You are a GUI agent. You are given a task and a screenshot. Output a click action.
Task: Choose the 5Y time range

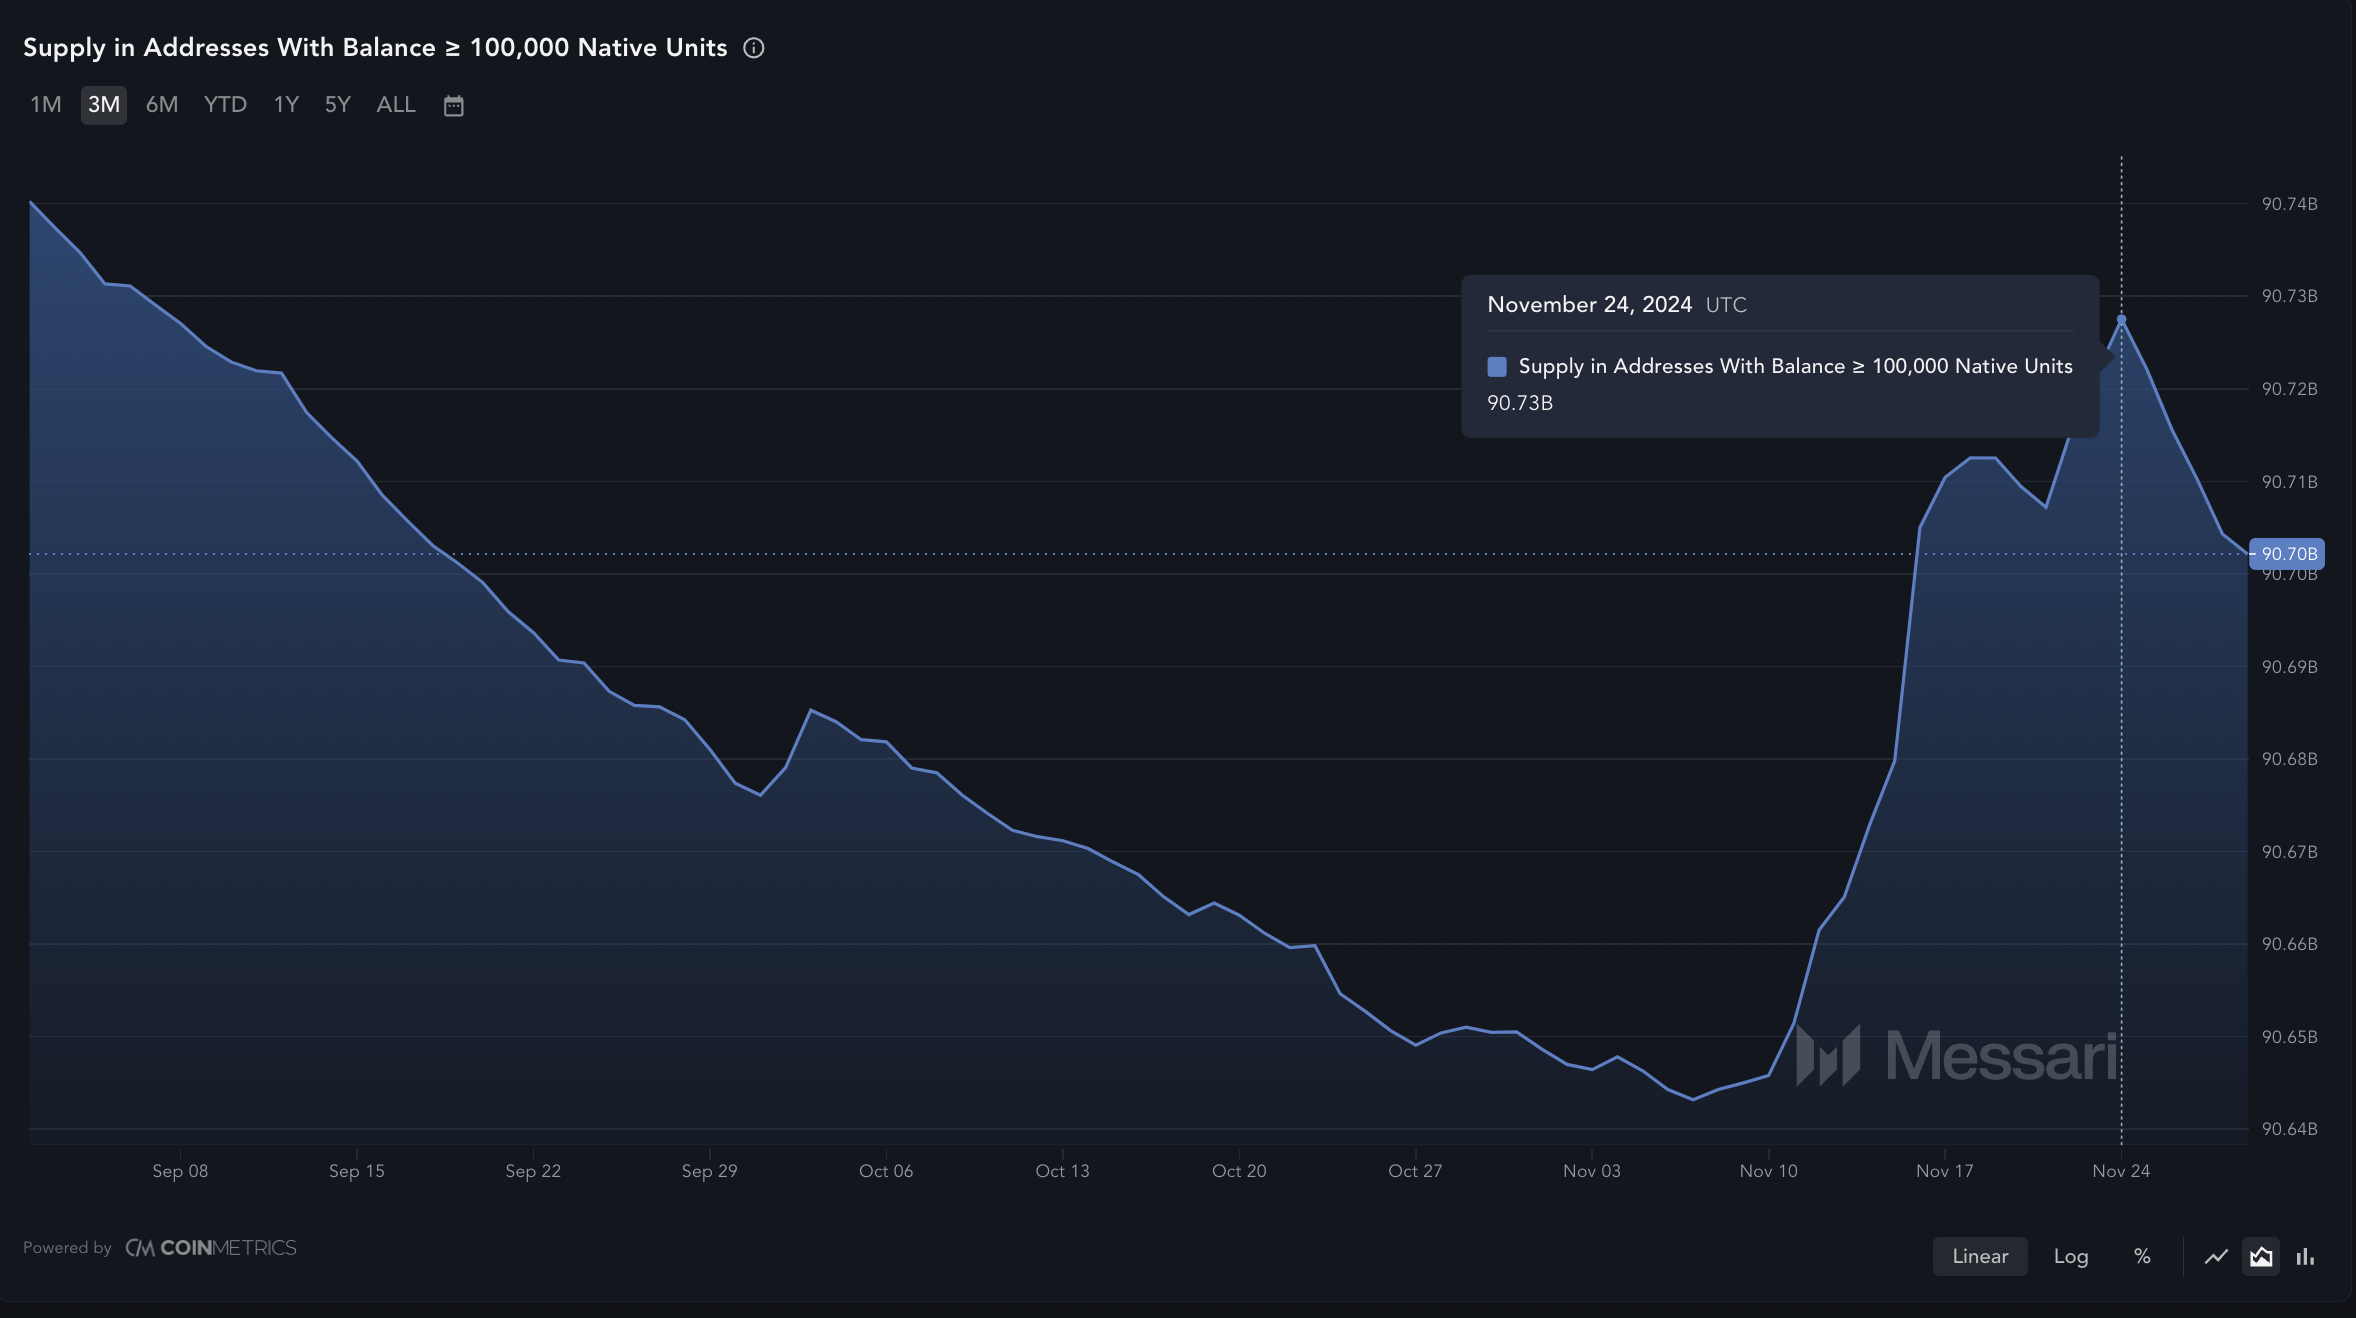click(x=337, y=105)
